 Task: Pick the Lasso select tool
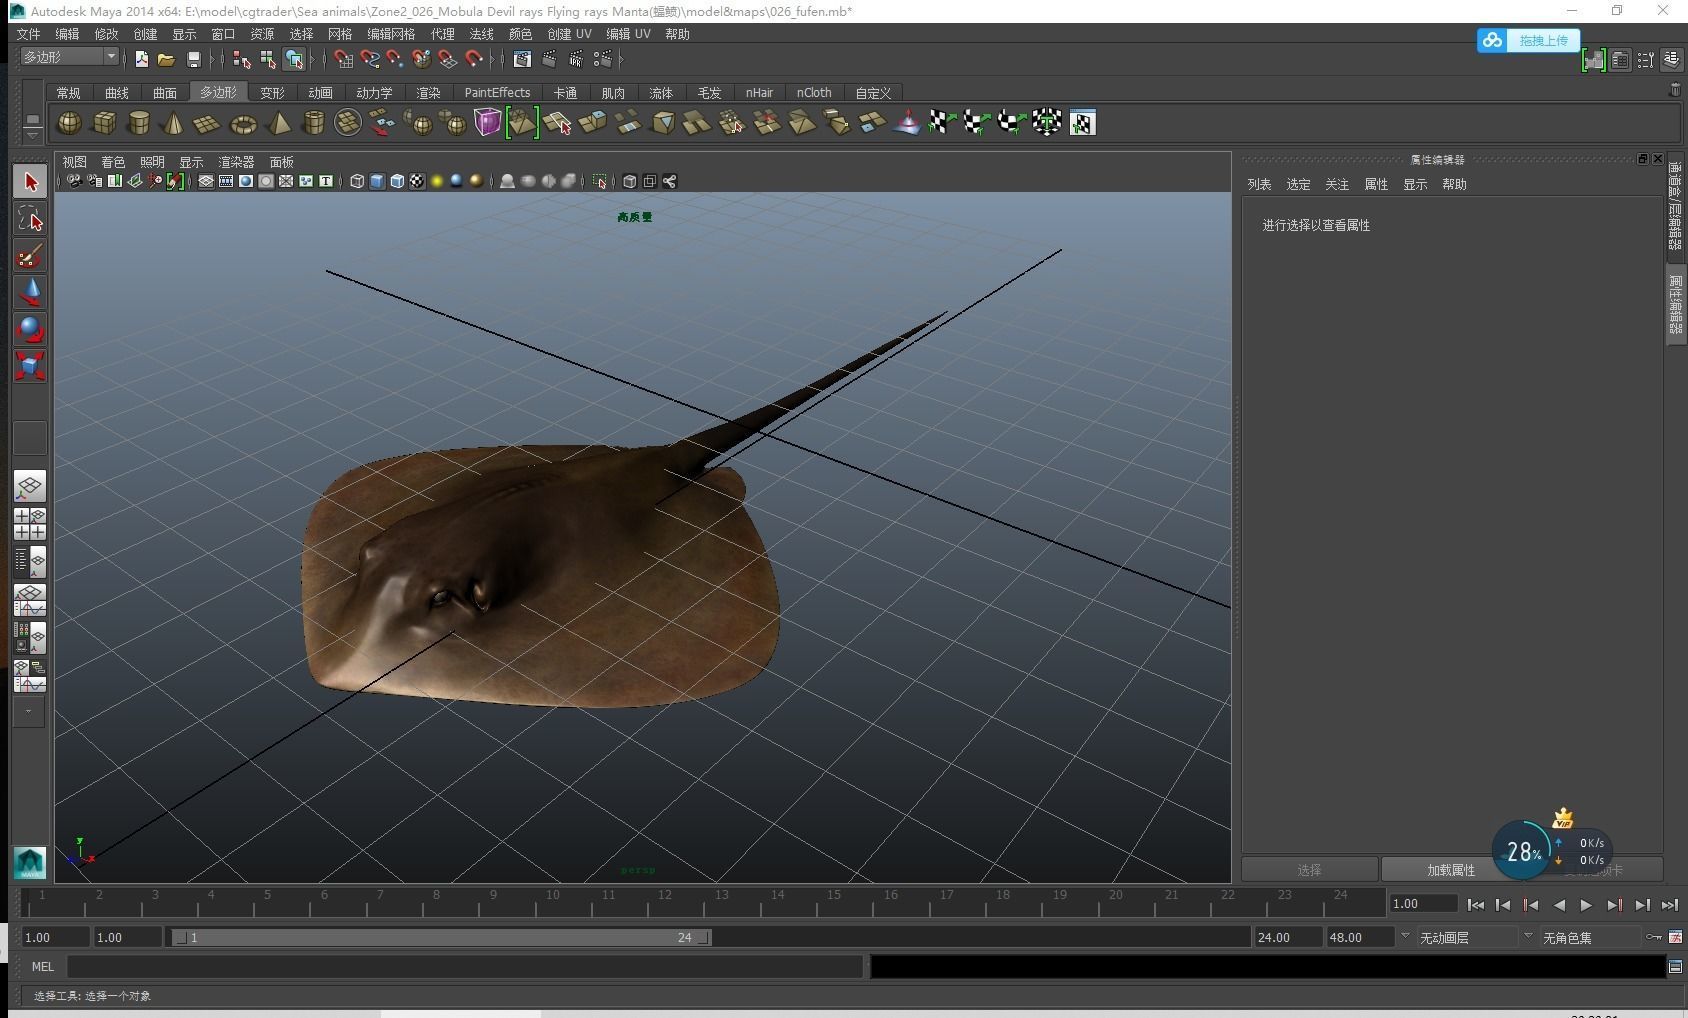point(30,219)
